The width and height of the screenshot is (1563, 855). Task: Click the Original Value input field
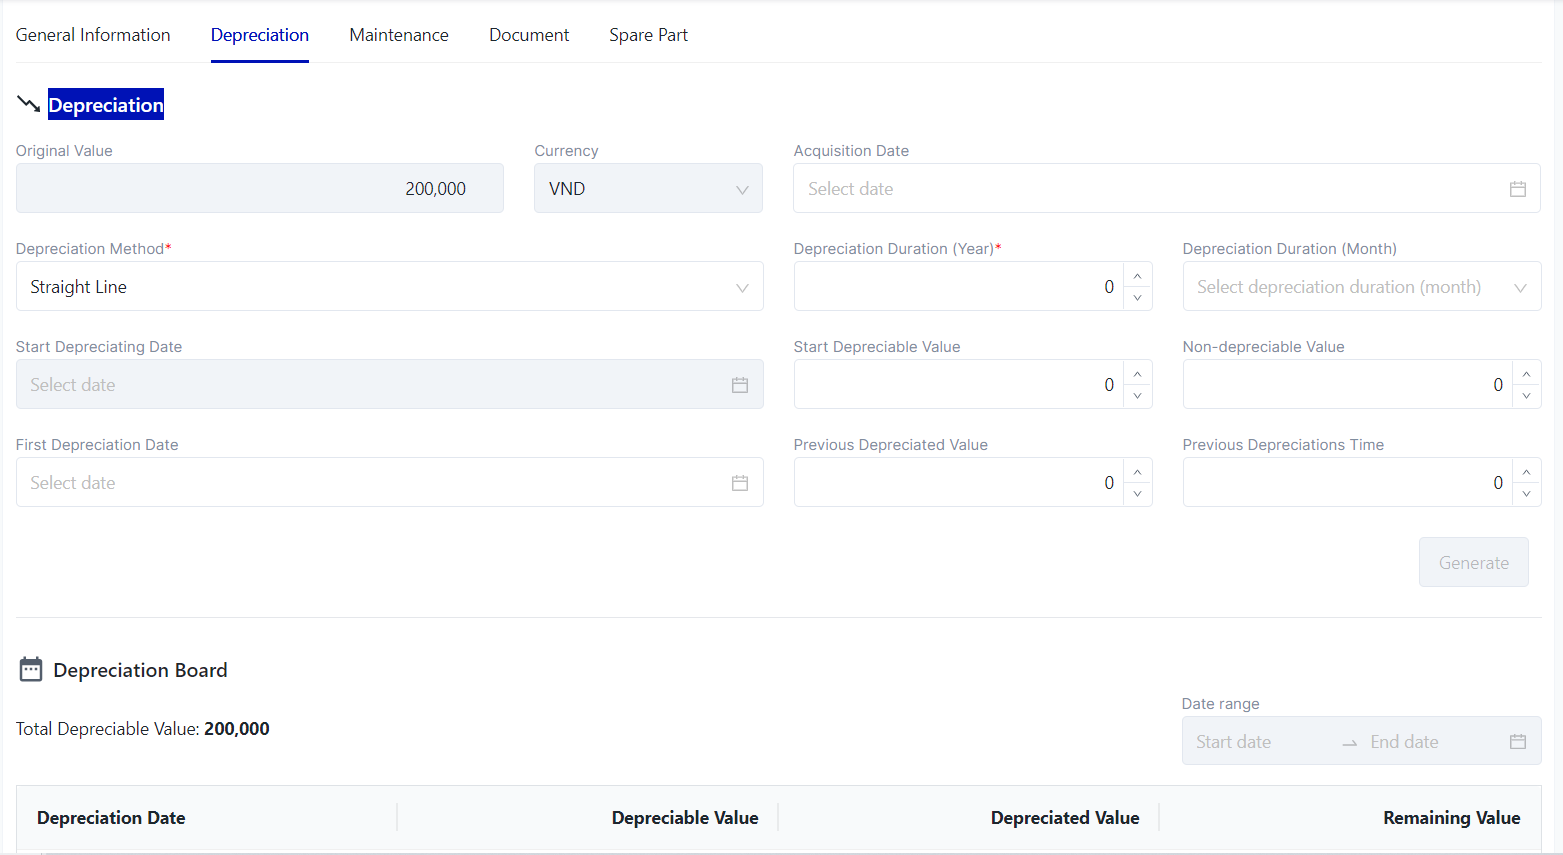pos(259,189)
